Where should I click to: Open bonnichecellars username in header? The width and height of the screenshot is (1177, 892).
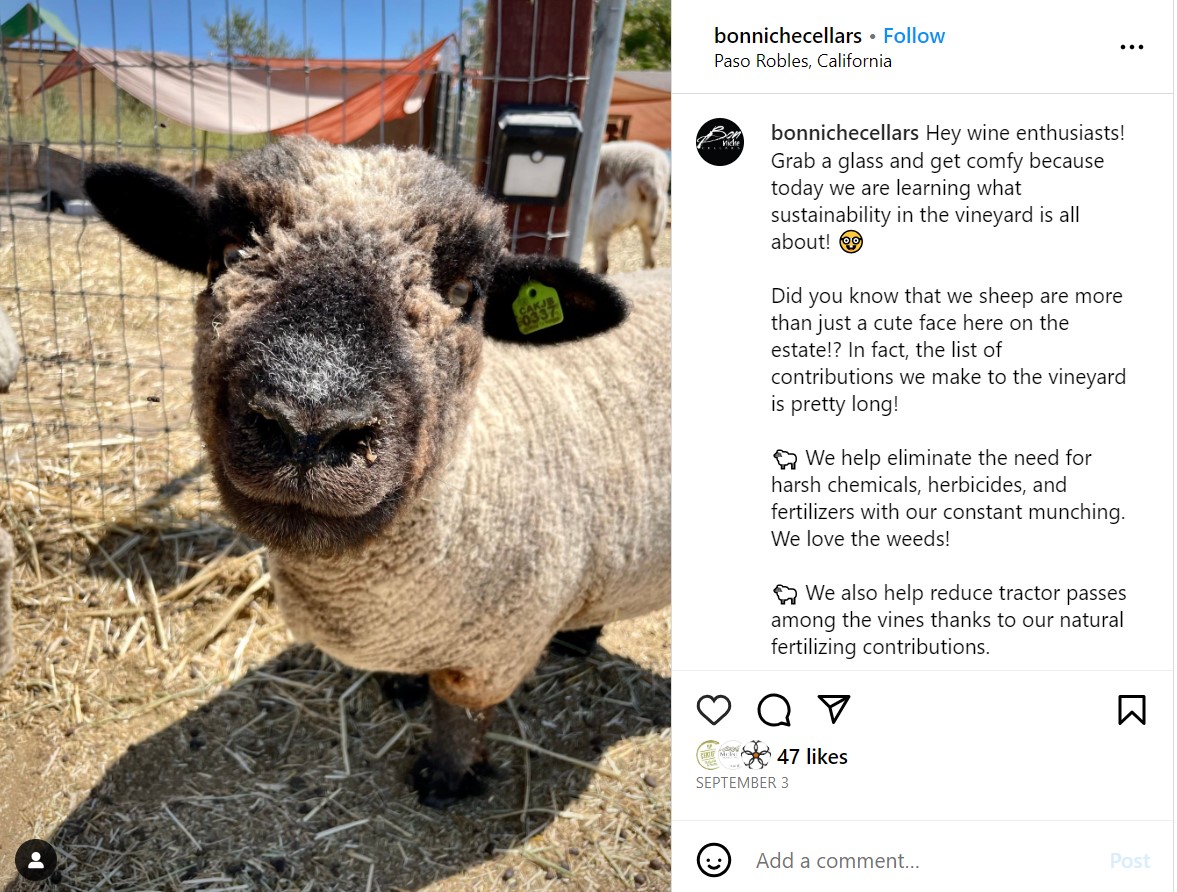click(787, 35)
